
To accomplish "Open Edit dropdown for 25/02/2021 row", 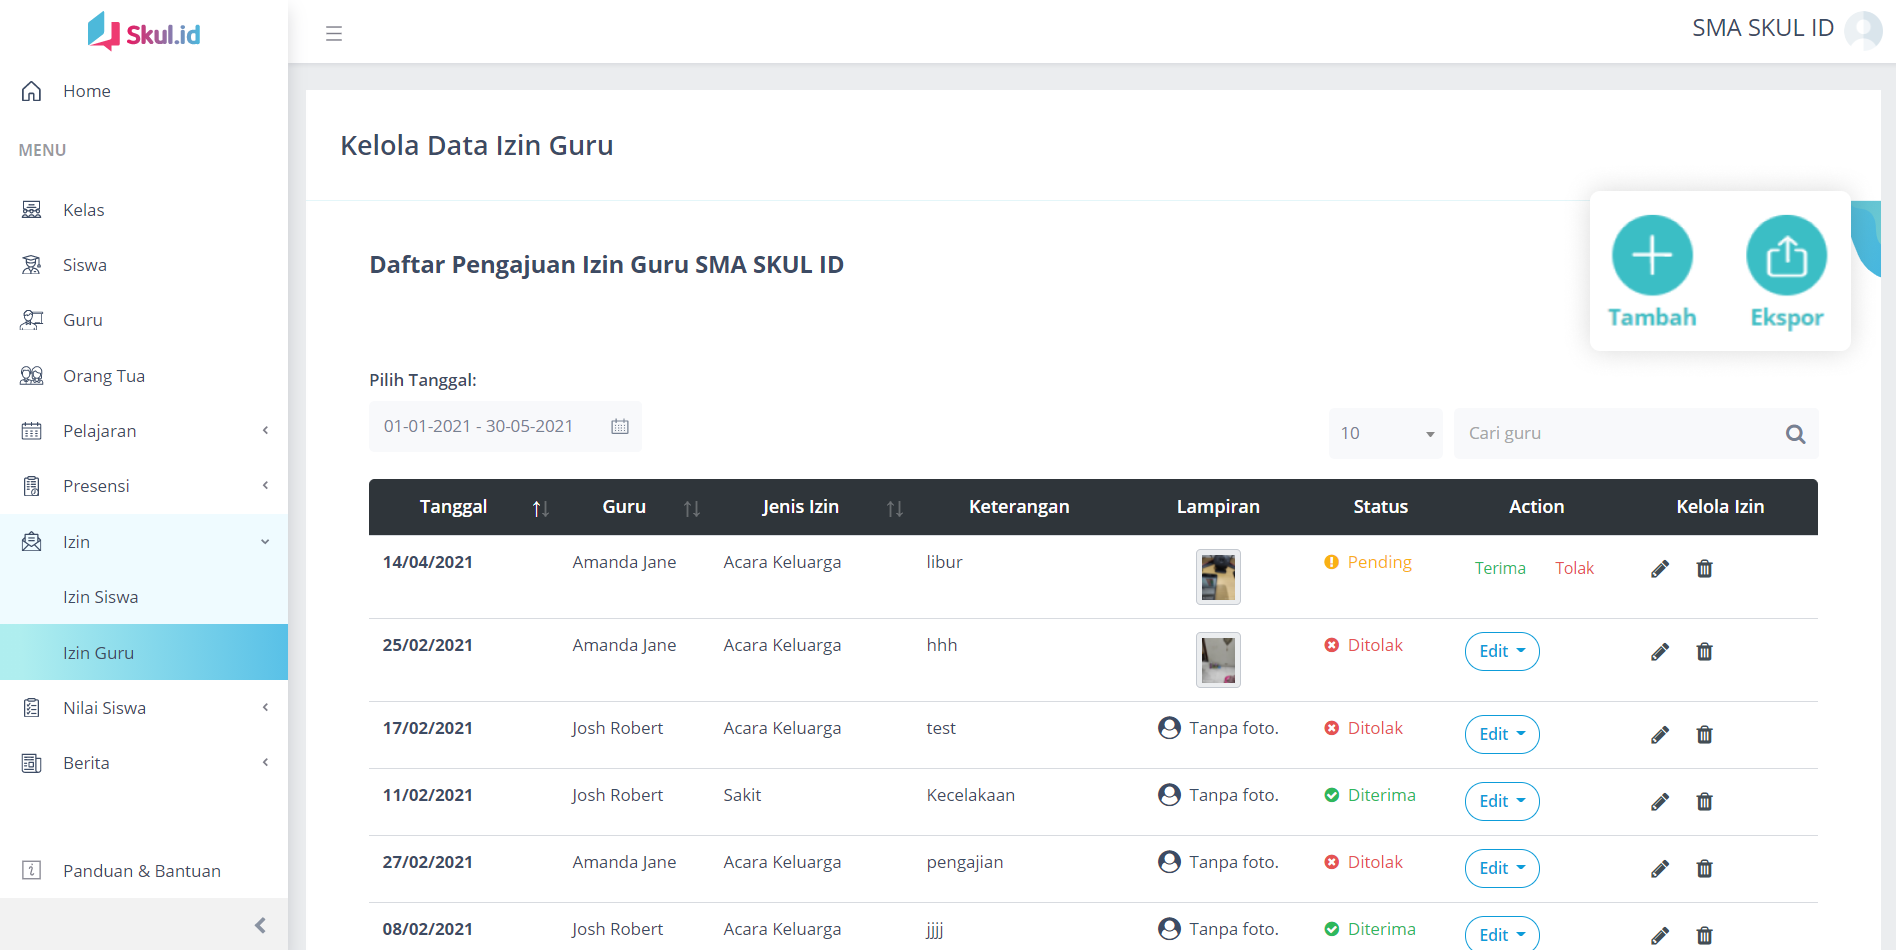I will pos(1501,652).
